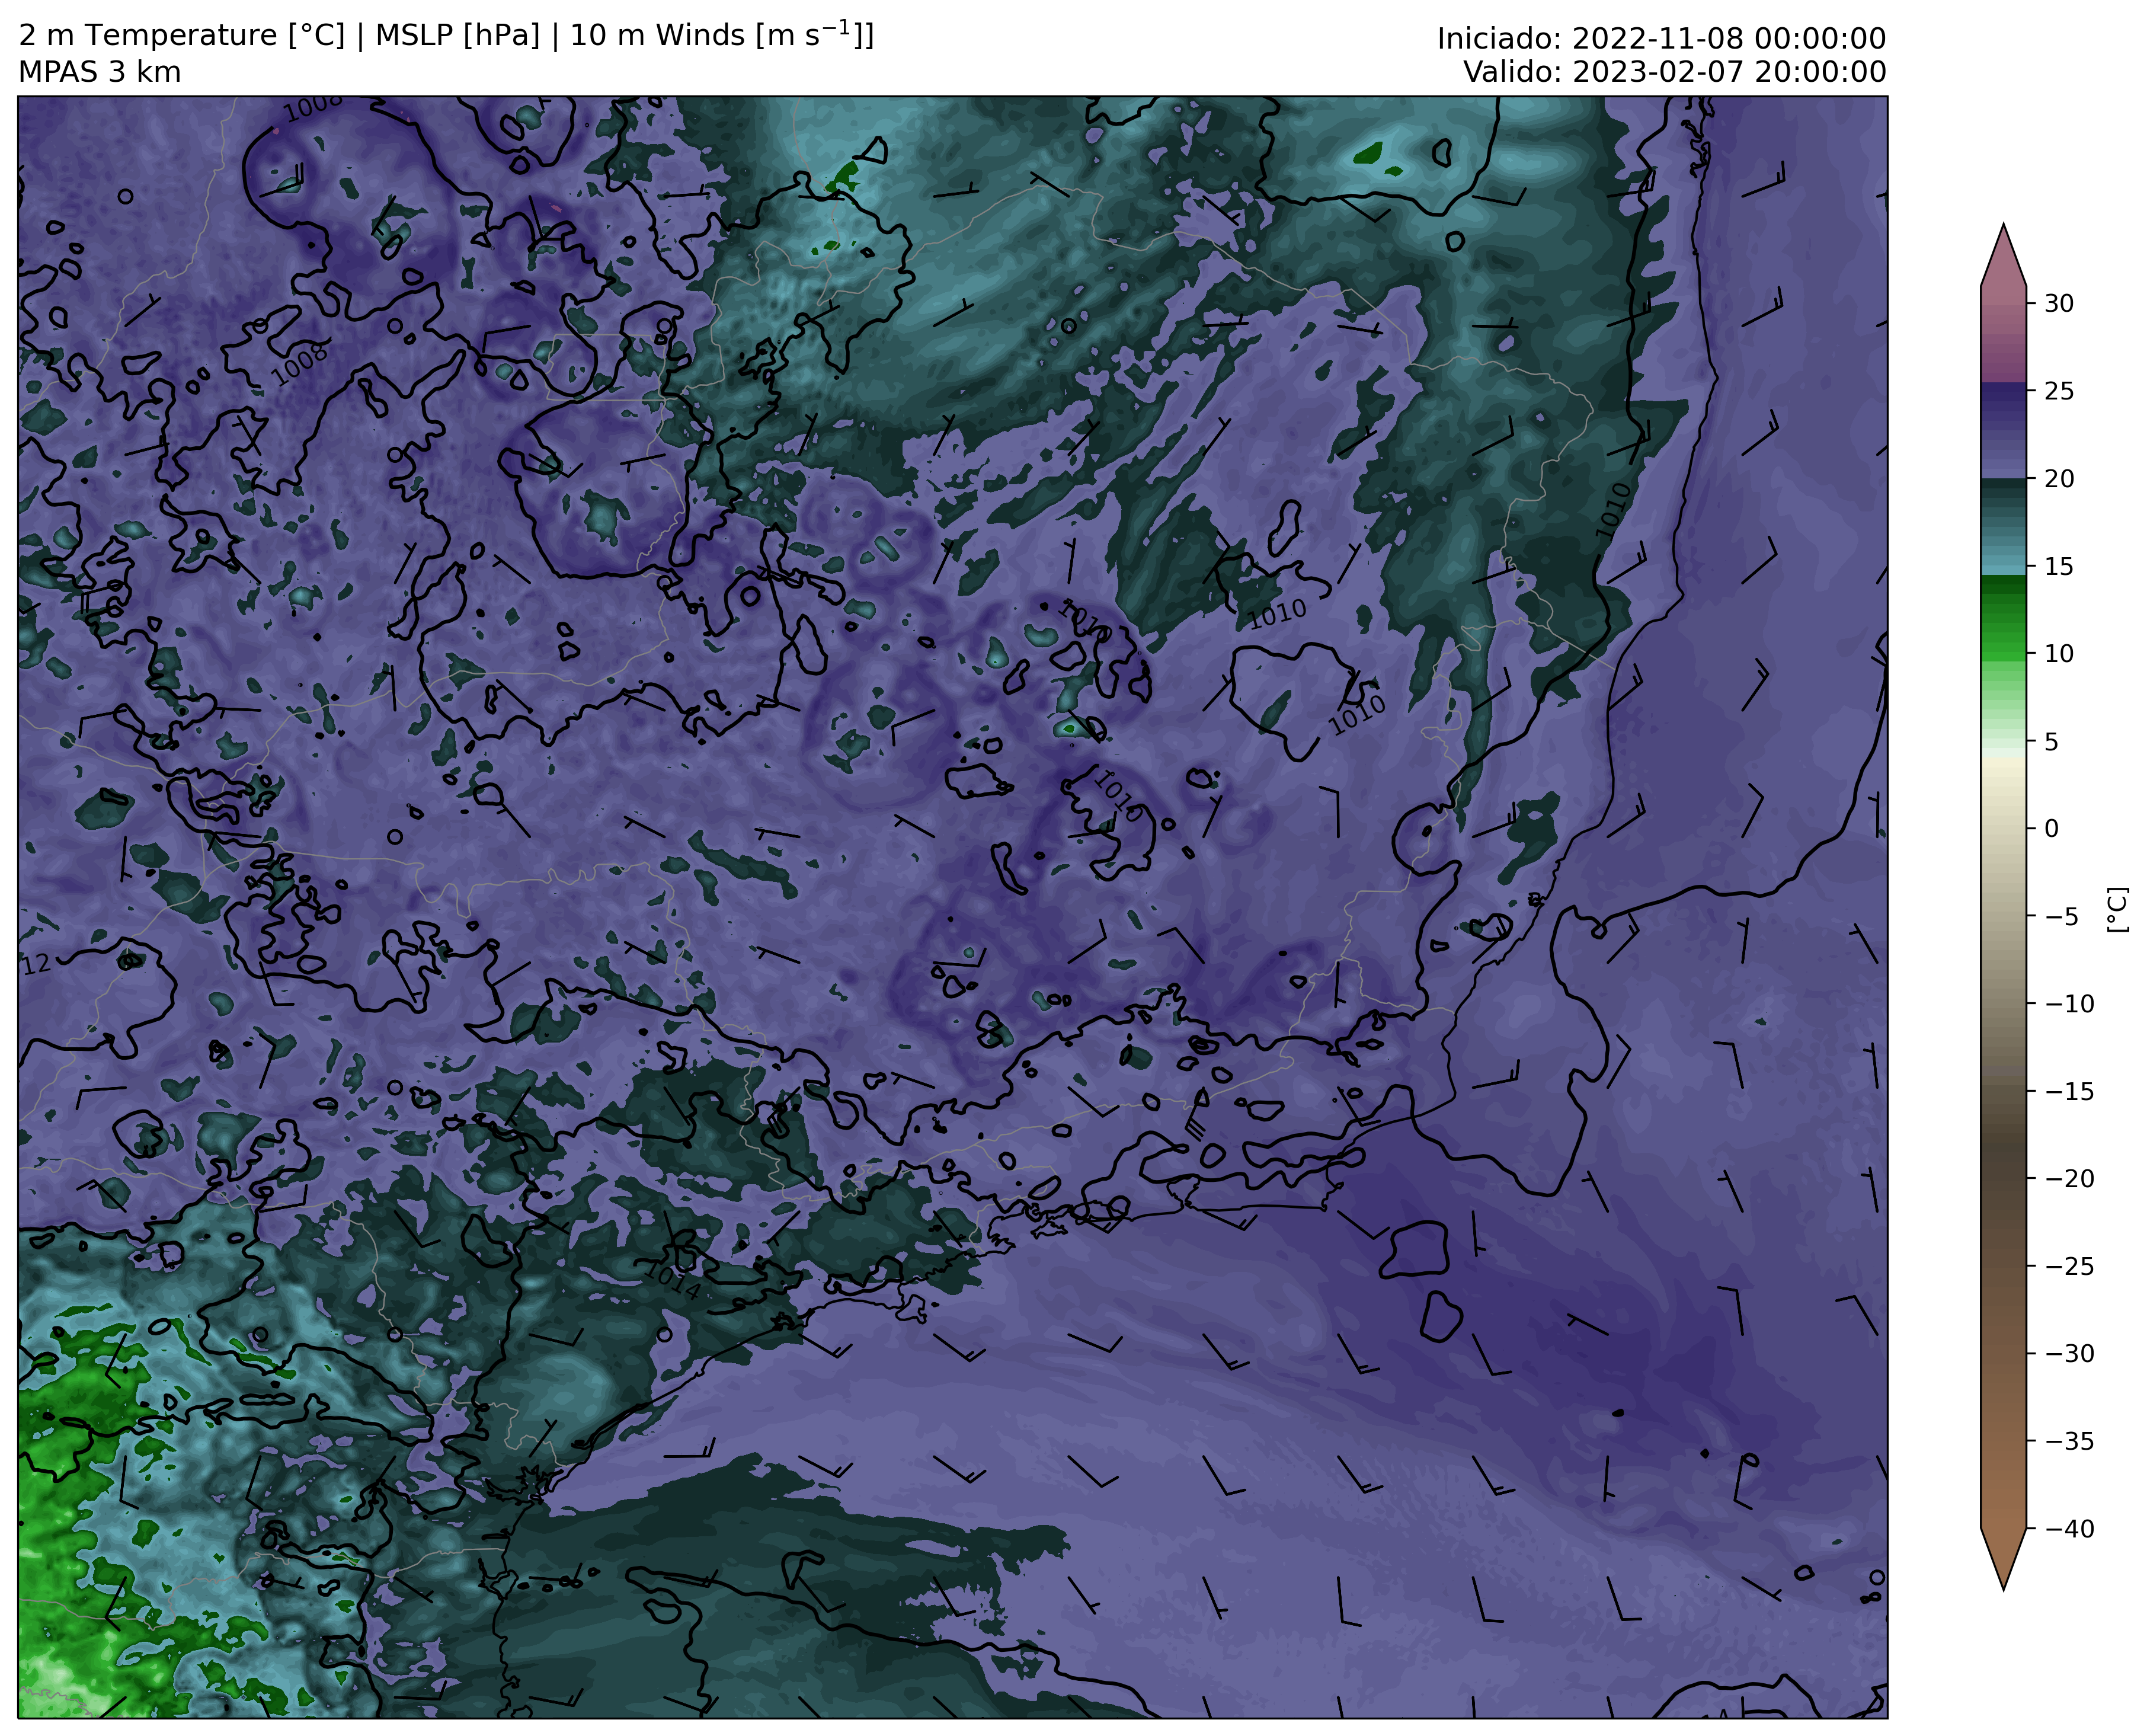The height and width of the screenshot is (1736, 2147).
Task: Click the 1014 isobar contour label
Action: pyautogui.click(x=672, y=1281)
